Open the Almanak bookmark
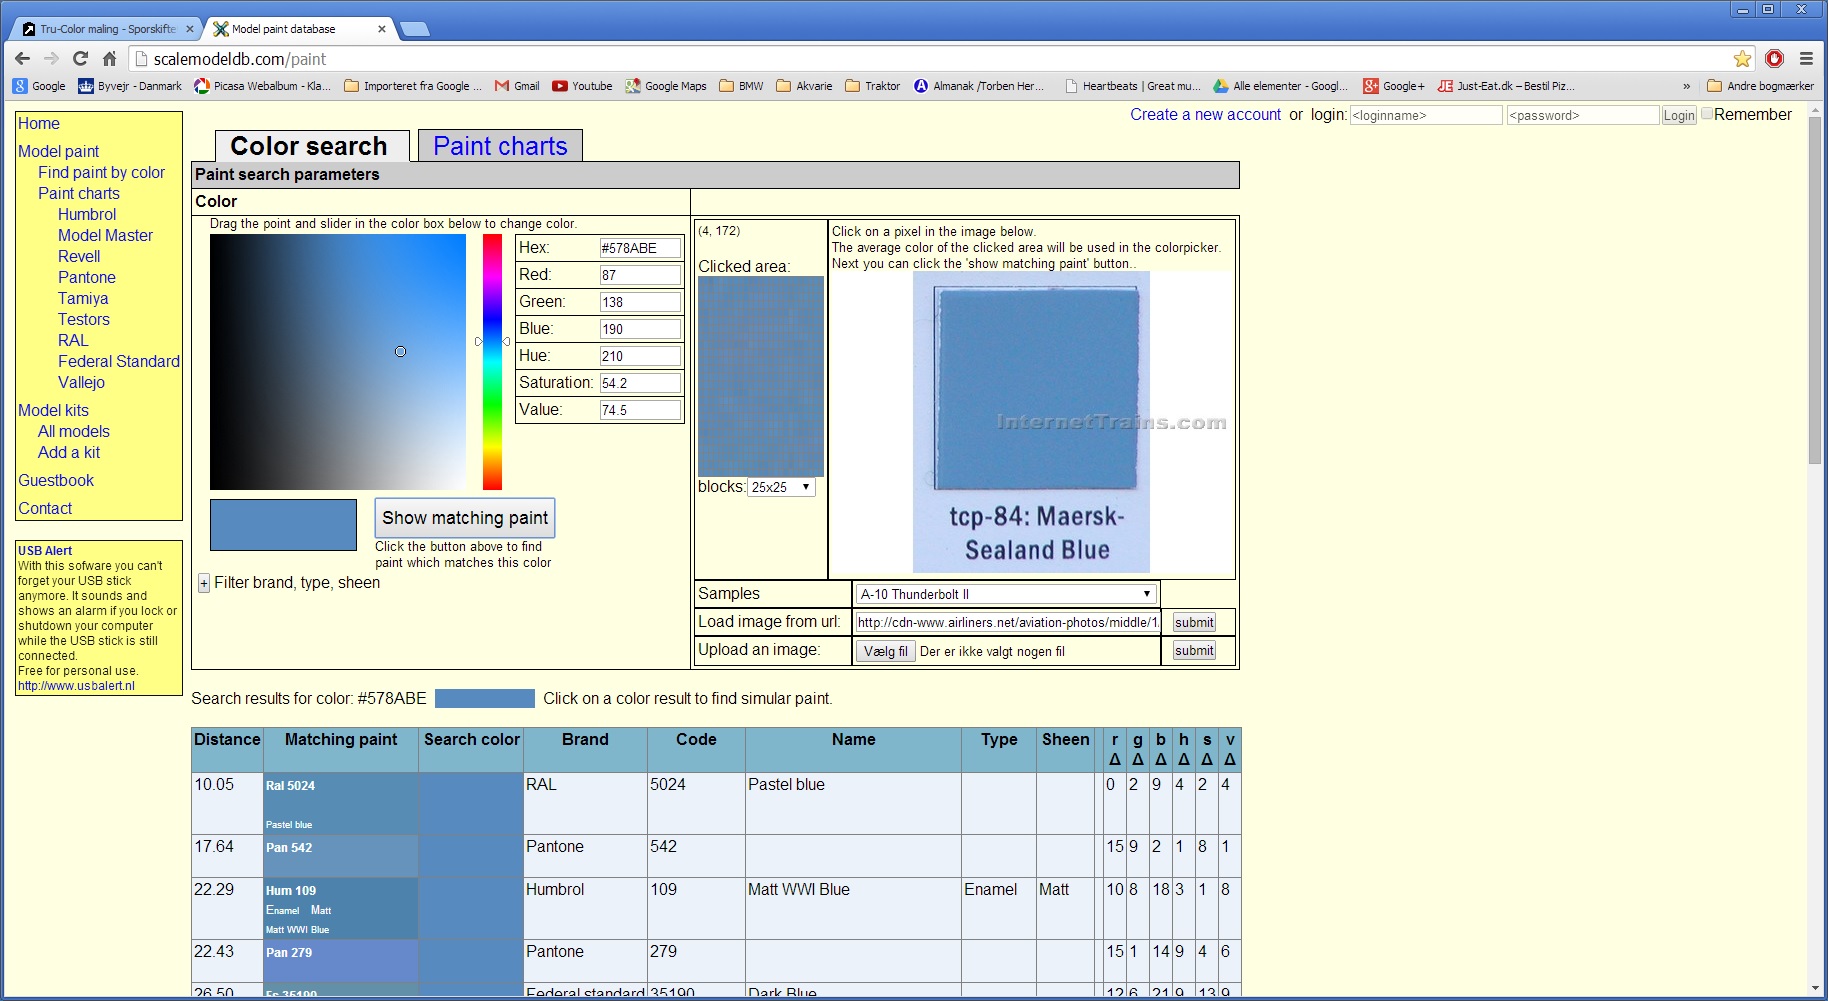1828x1001 pixels. (979, 86)
